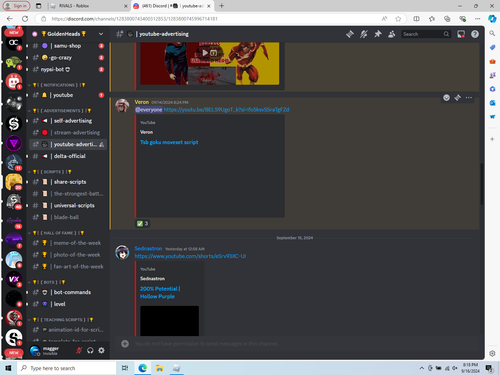Collapse the HALL OF FAME category
Screen dimensions: 500x375
(x=58, y=233)
